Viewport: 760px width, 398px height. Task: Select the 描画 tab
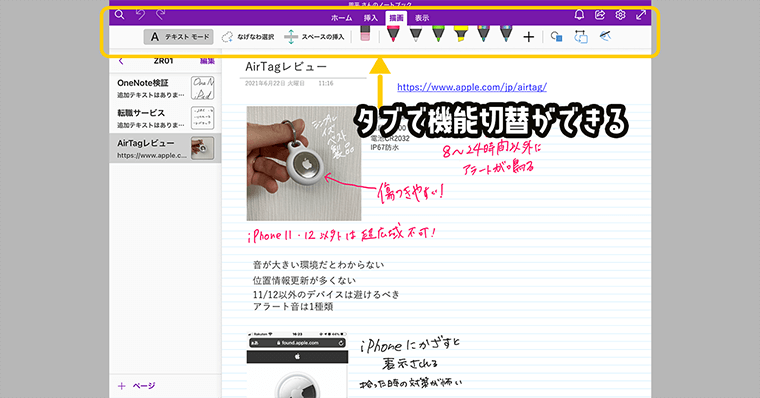(396, 18)
